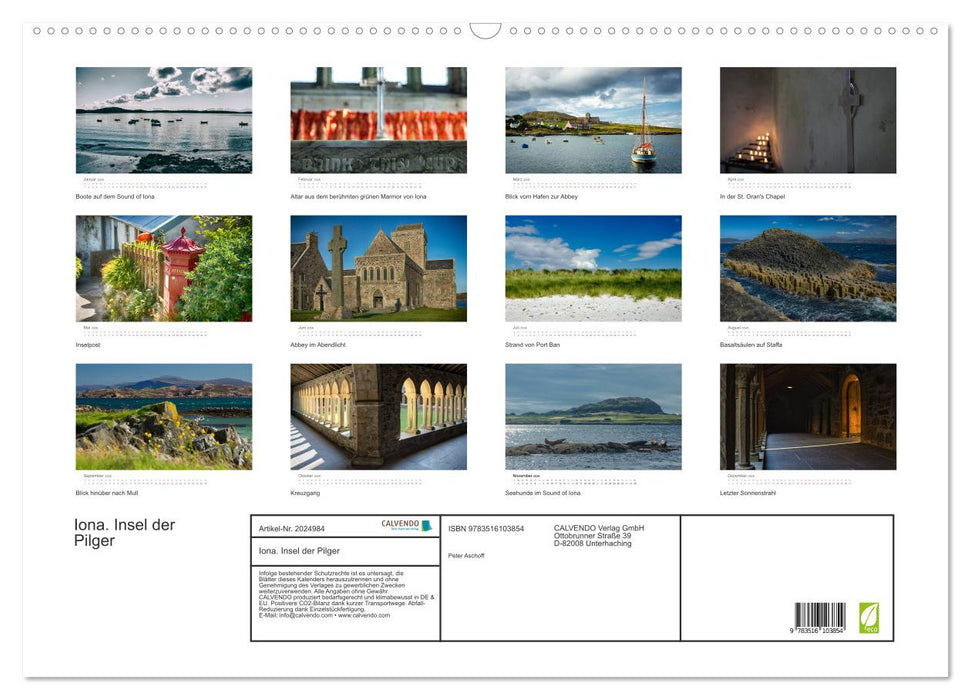Viewport: 971px width, 700px height.
Task: Click the CALVENDO logo in the info box
Action: pyautogui.click(x=404, y=526)
